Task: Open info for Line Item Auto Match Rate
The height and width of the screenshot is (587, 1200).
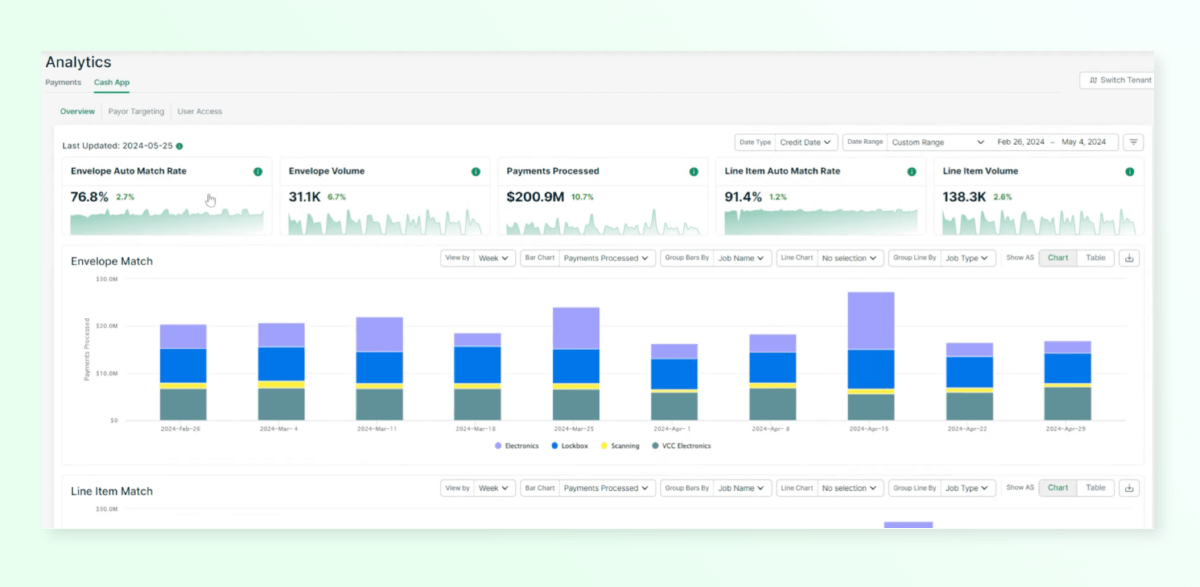Action: (911, 171)
